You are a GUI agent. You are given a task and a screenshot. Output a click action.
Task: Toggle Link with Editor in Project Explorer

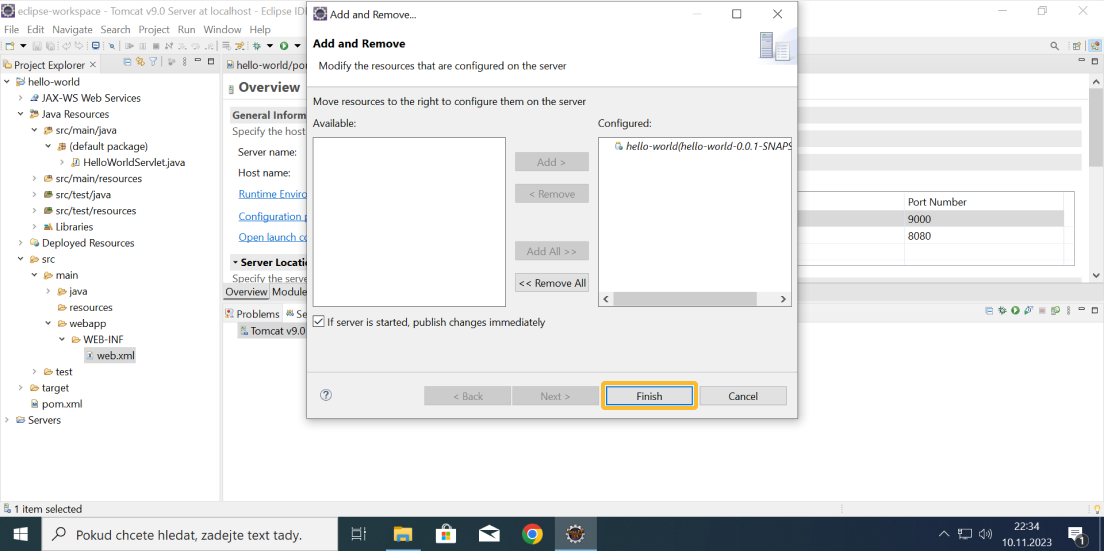[140, 62]
